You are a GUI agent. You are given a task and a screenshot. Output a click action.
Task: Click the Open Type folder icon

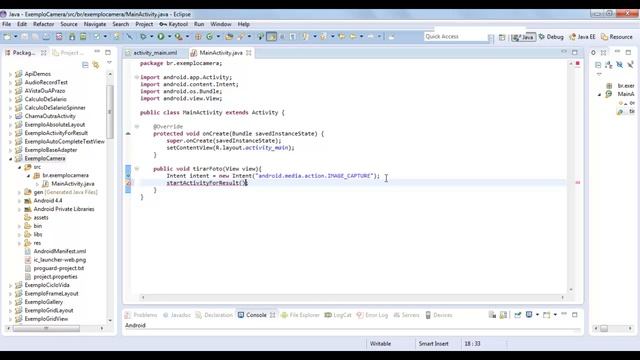pos(229,37)
